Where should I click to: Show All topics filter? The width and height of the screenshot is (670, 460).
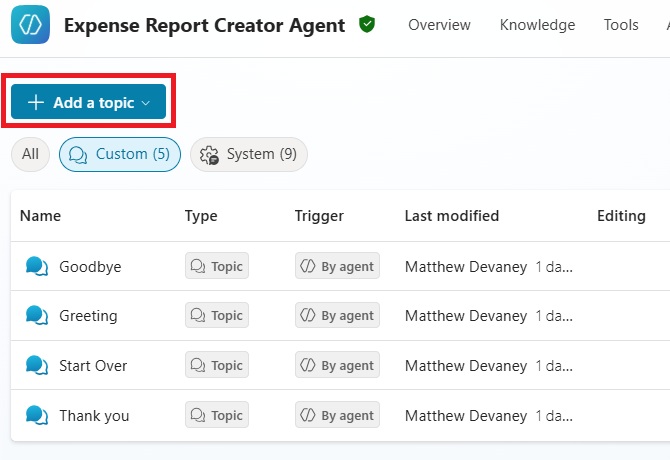[x=30, y=154]
